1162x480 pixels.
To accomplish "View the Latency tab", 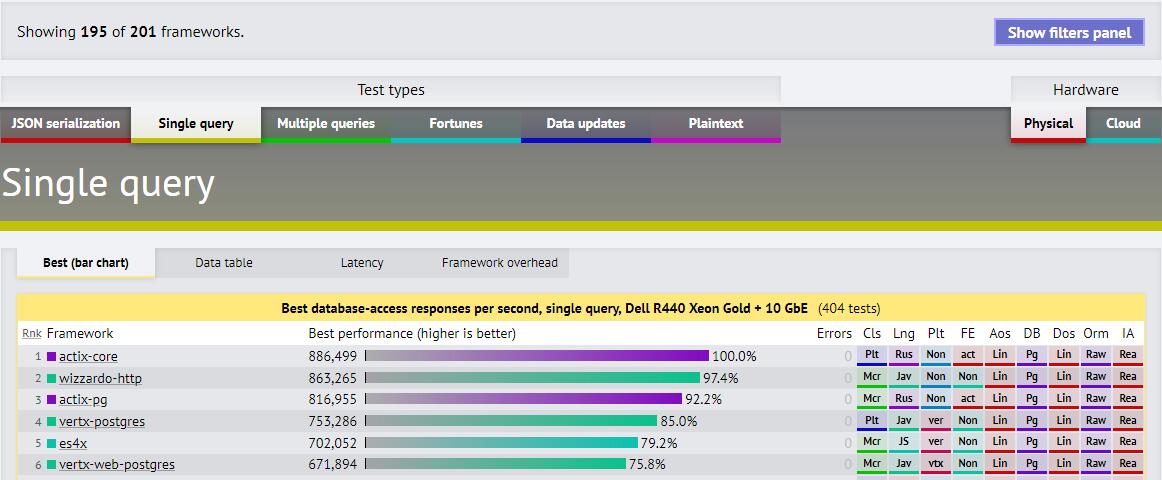I will pyautogui.click(x=362, y=263).
